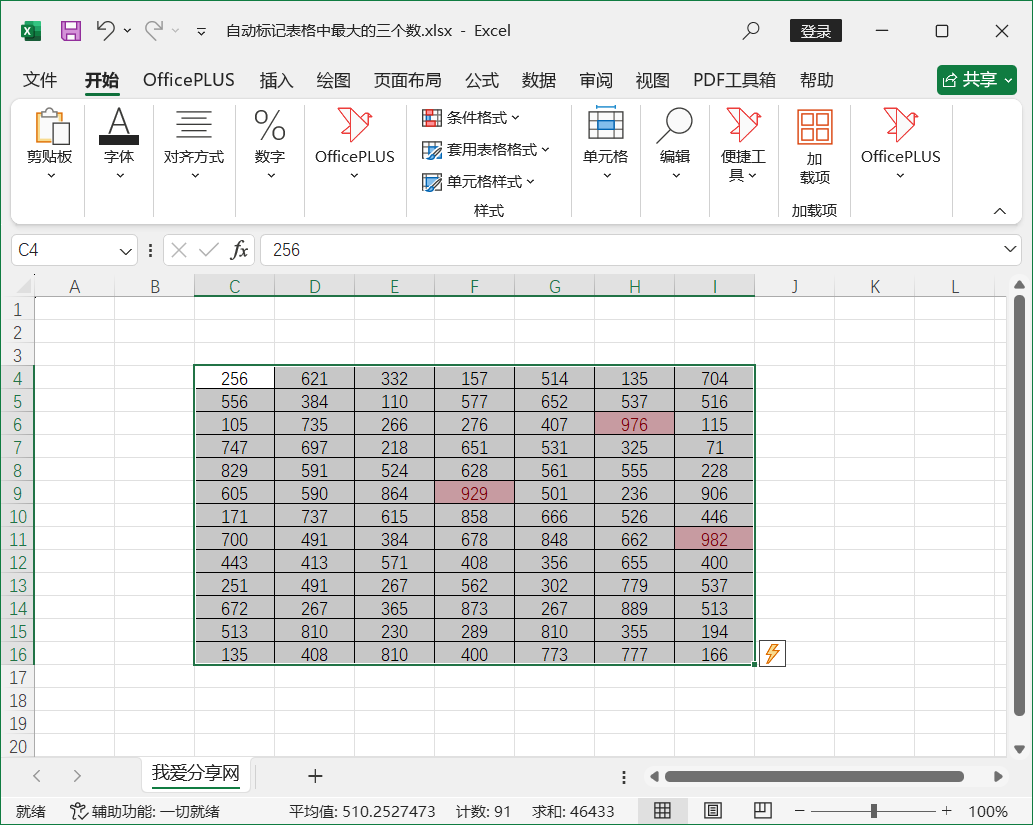The width and height of the screenshot is (1033, 825).
Task: Undo the last action
Action: (x=105, y=30)
